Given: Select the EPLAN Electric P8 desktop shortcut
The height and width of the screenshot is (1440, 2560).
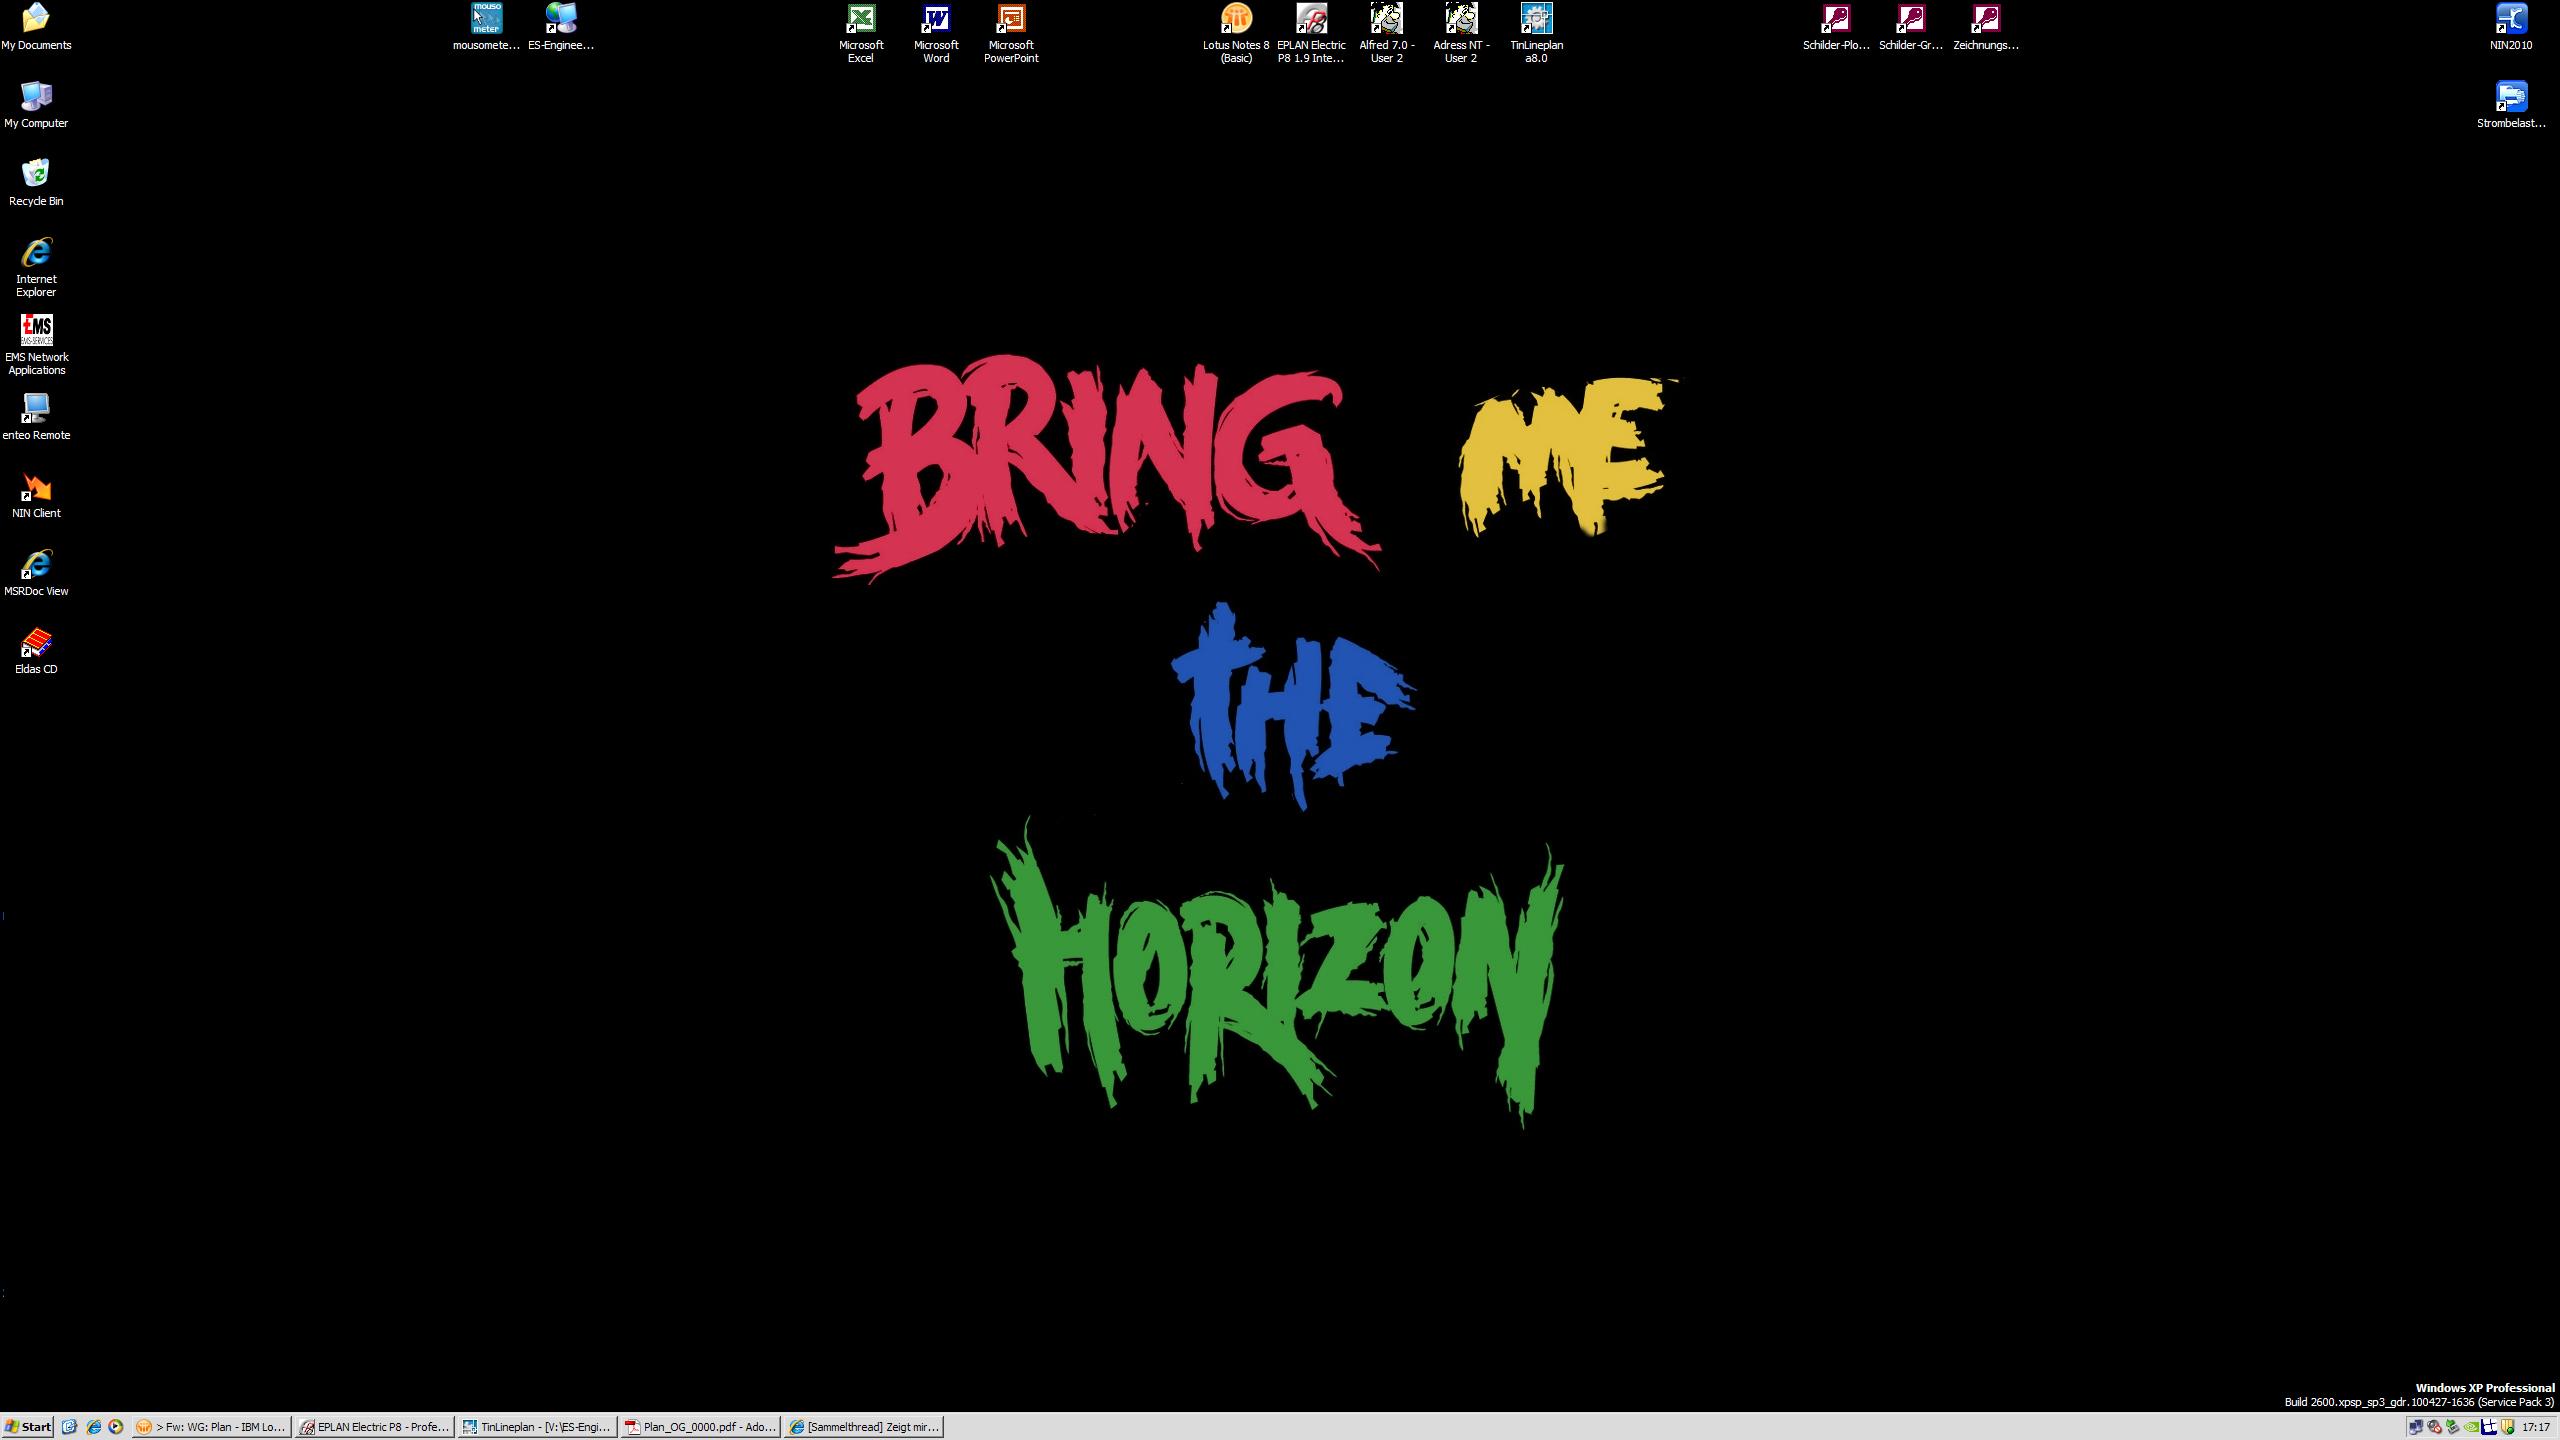Looking at the screenshot, I should click(1311, 20).
